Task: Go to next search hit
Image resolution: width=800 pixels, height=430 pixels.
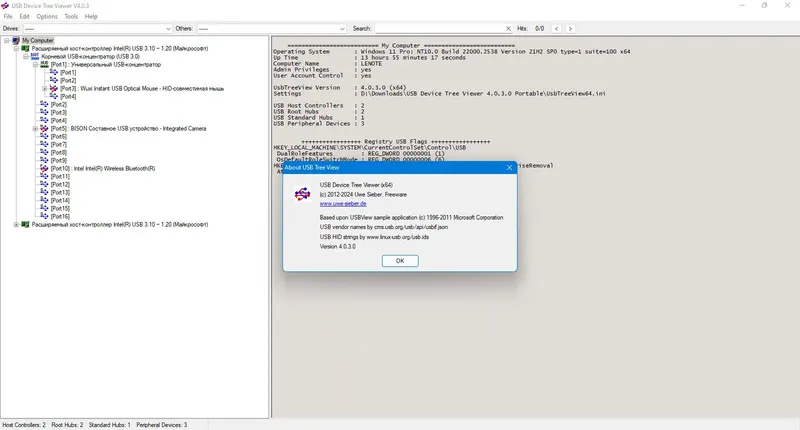Action: click(570, 29)
